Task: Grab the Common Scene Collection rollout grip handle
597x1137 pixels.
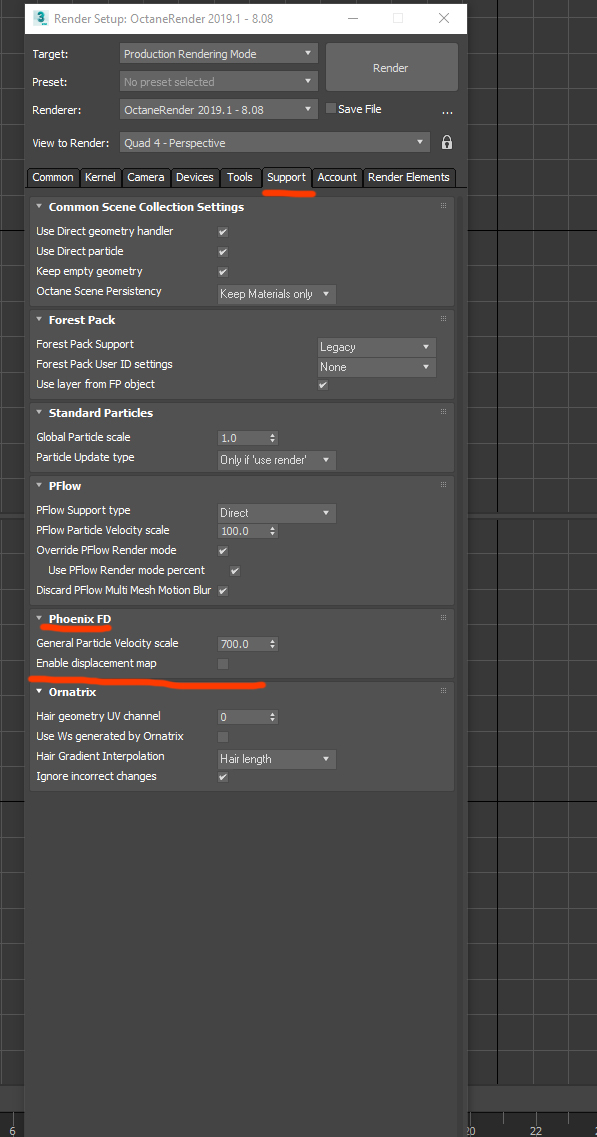Action: tap(443, 207)
